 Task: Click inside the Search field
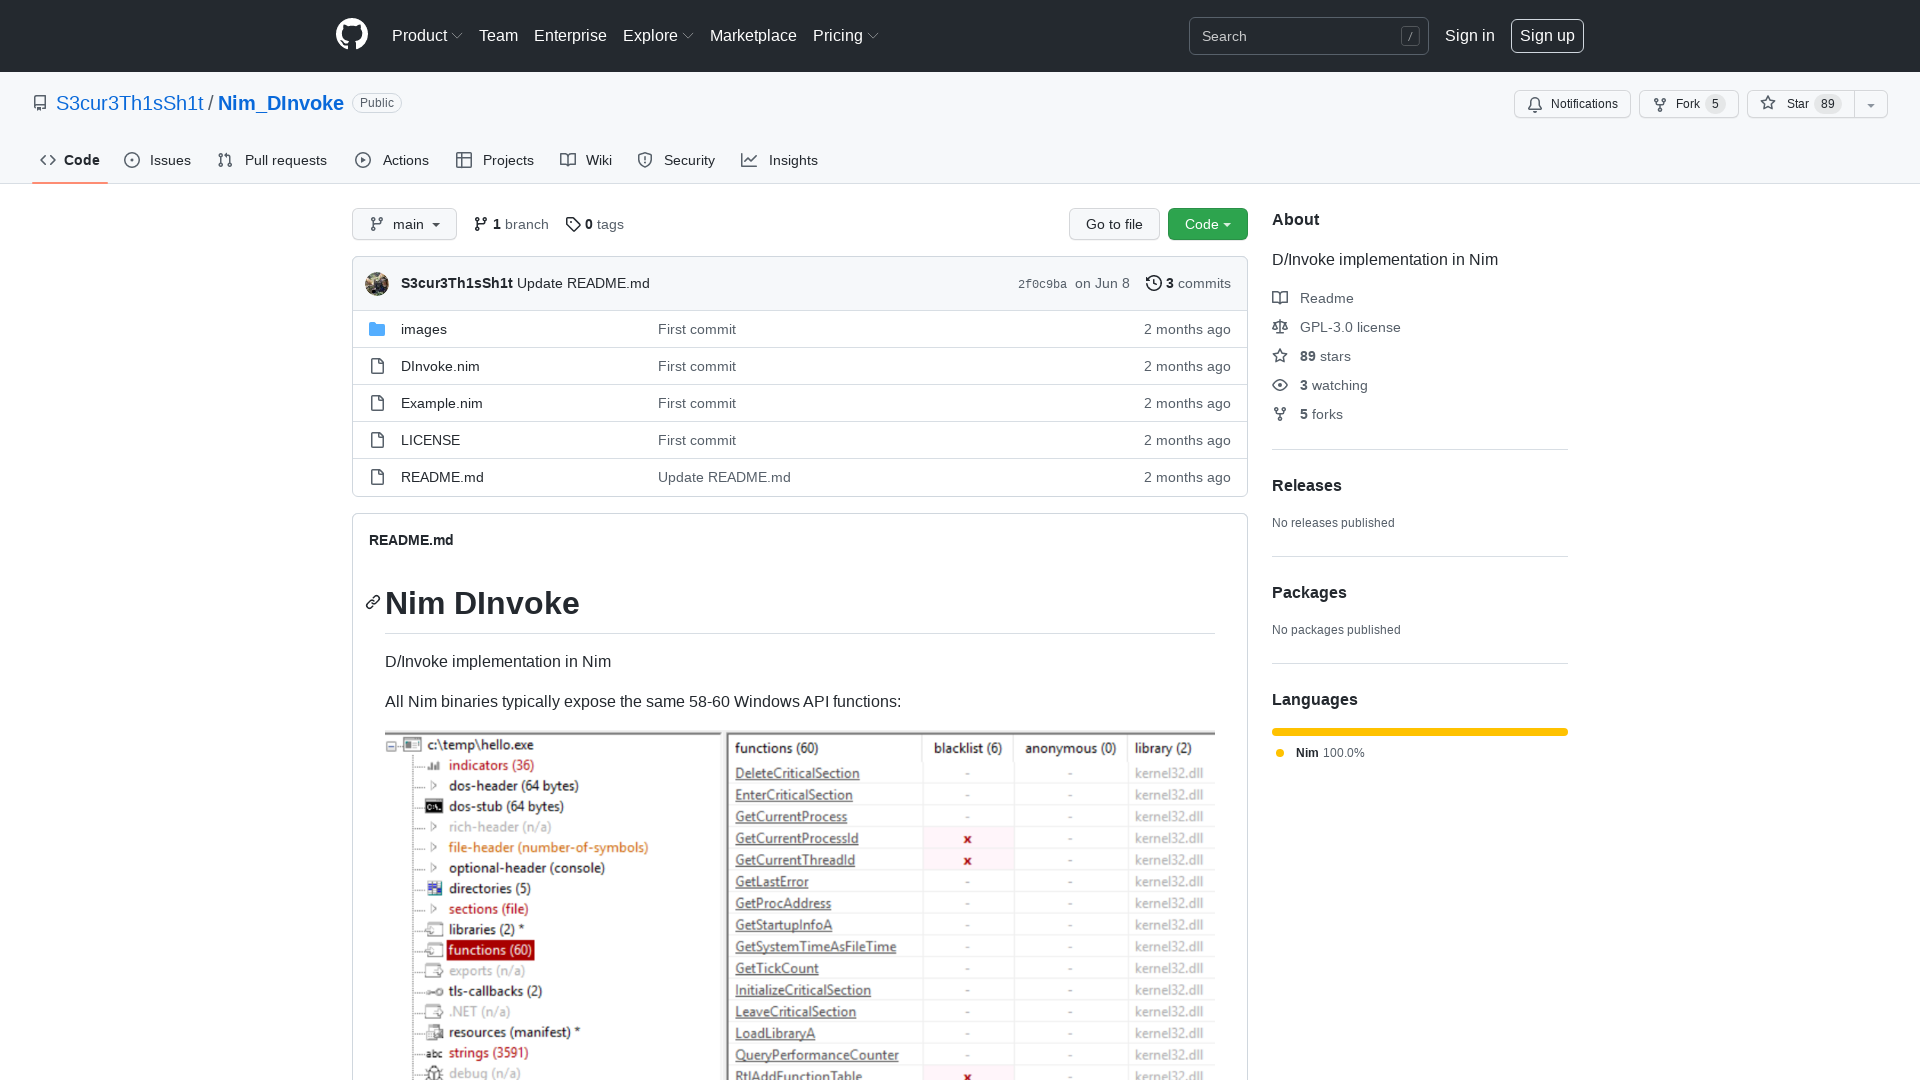pos(1300,35)
